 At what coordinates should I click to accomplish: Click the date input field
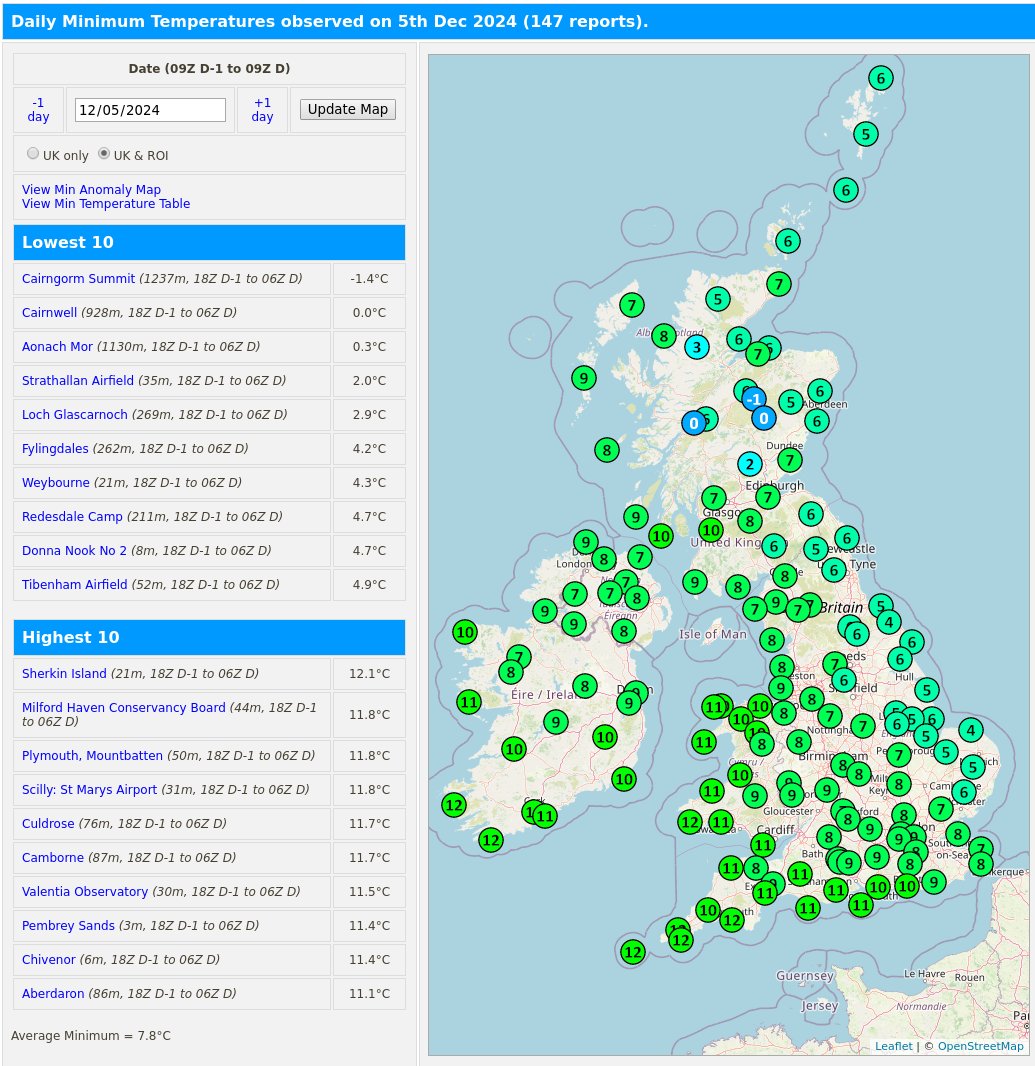tap(150, 110)
